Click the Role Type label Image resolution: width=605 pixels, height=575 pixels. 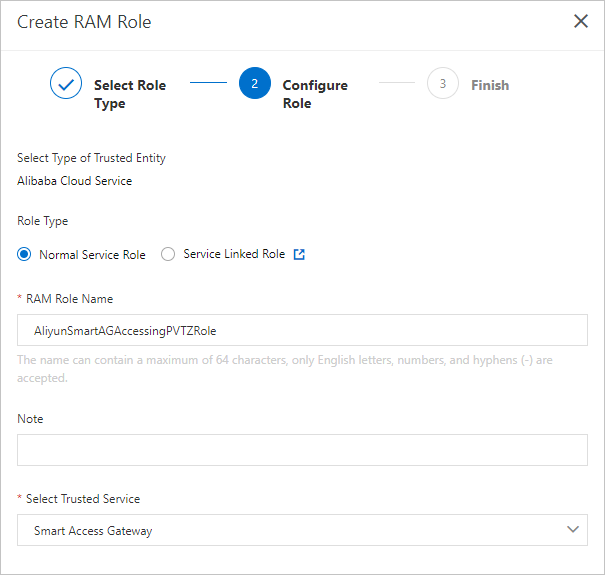(x=42, y=221)
